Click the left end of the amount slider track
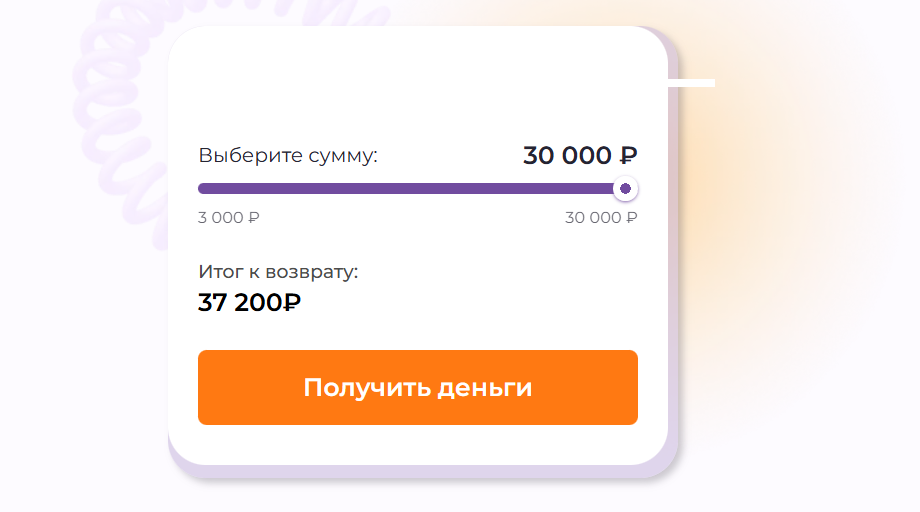 click(x=203, y=188)
